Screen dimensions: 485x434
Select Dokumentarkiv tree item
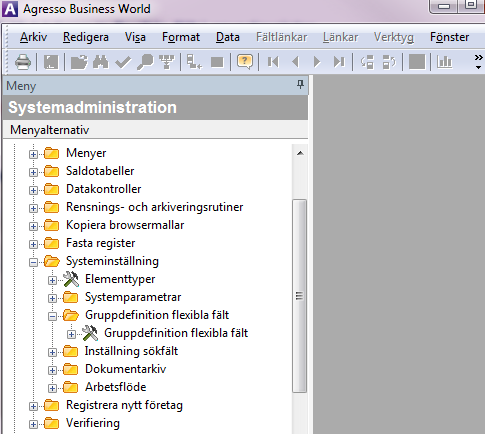[x=125, y=369]
